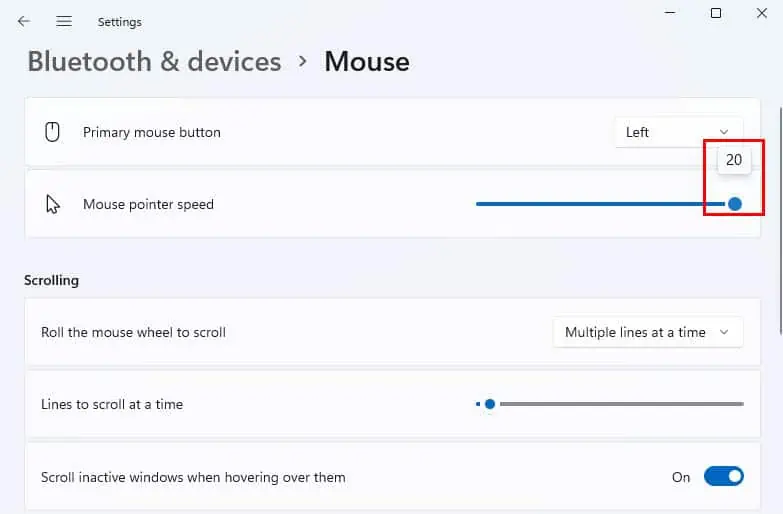783x514 pixels.
Task: Click the Mouse pointer speed slider track
Action: click(600, 204)
